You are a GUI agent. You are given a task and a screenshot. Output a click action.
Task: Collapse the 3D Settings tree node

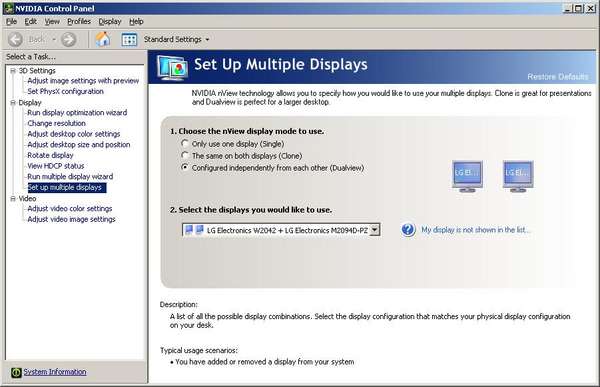click(x=13, y=71)
